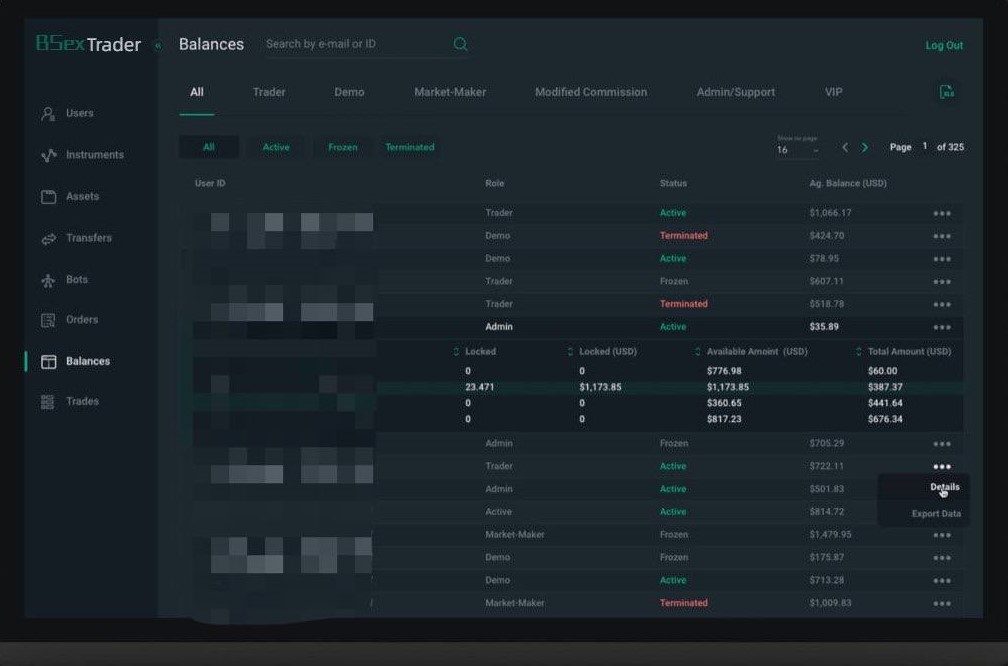Click the Bots icon in sidebar
The width and height of the screenshot is (1008, 666).
[x=48, y=281]
